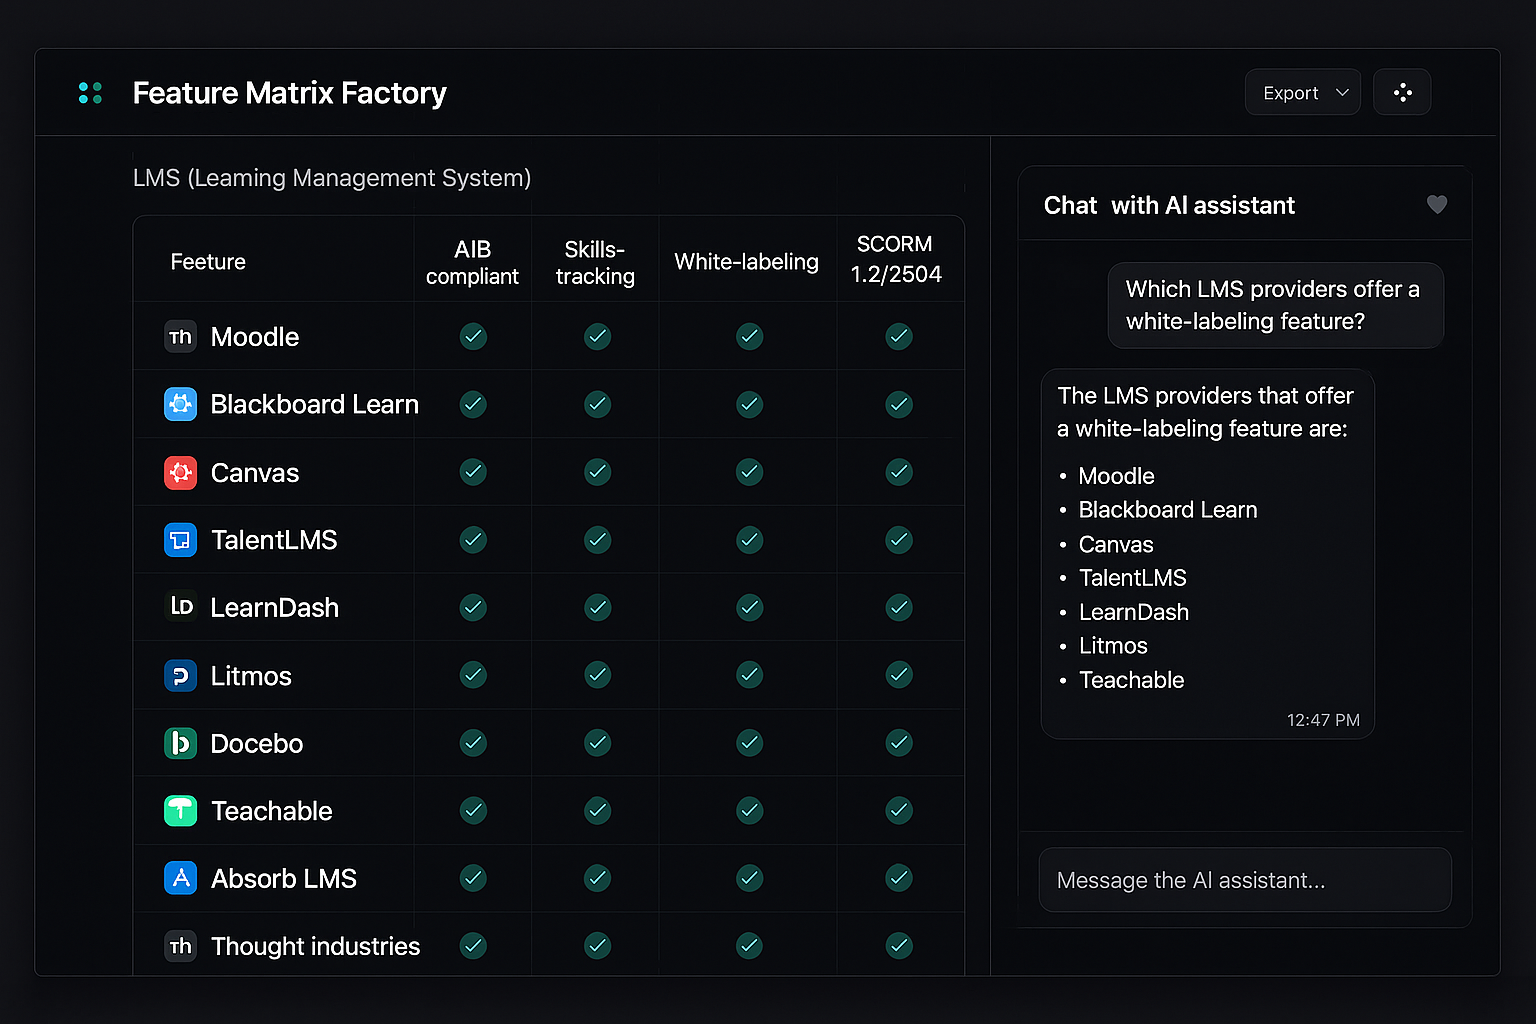
Task: Toggle Moodle's AIB compliant checkmark
Action: 473,337
